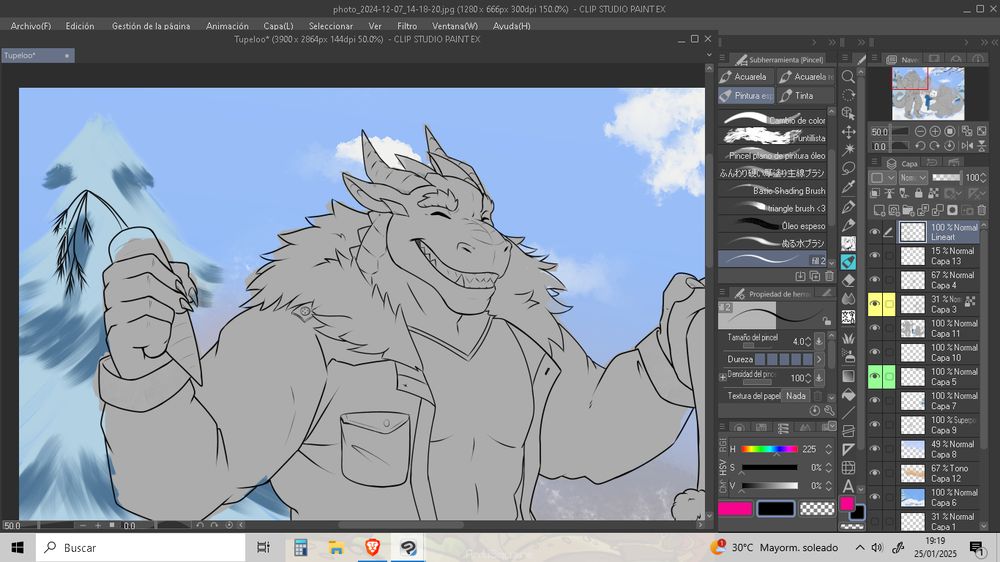Switch to the Tupeloo canvas tab

(38, 55)
